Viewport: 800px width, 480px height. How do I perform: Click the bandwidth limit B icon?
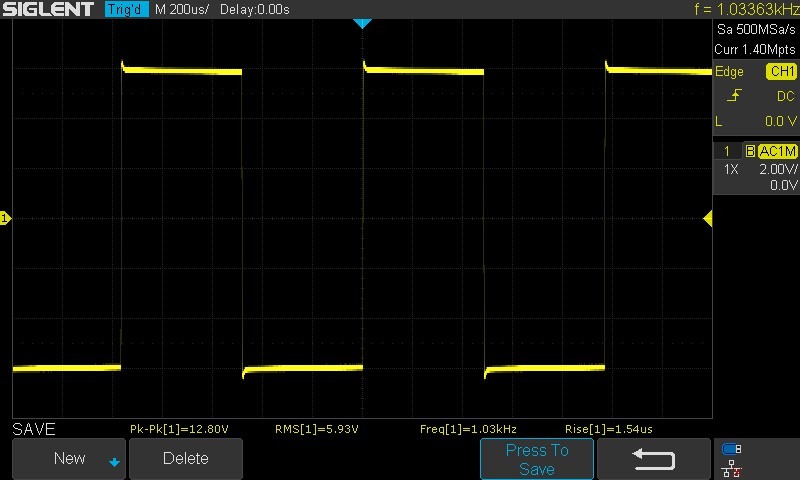coord(750,151)
